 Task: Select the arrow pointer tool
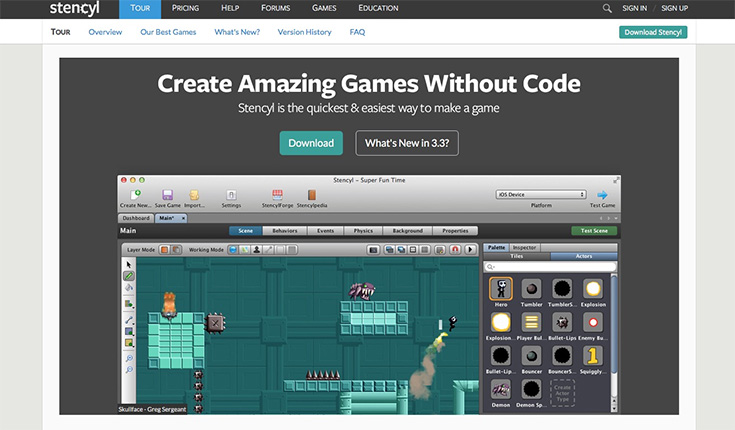pyautogui.click(x=129, y=265)
